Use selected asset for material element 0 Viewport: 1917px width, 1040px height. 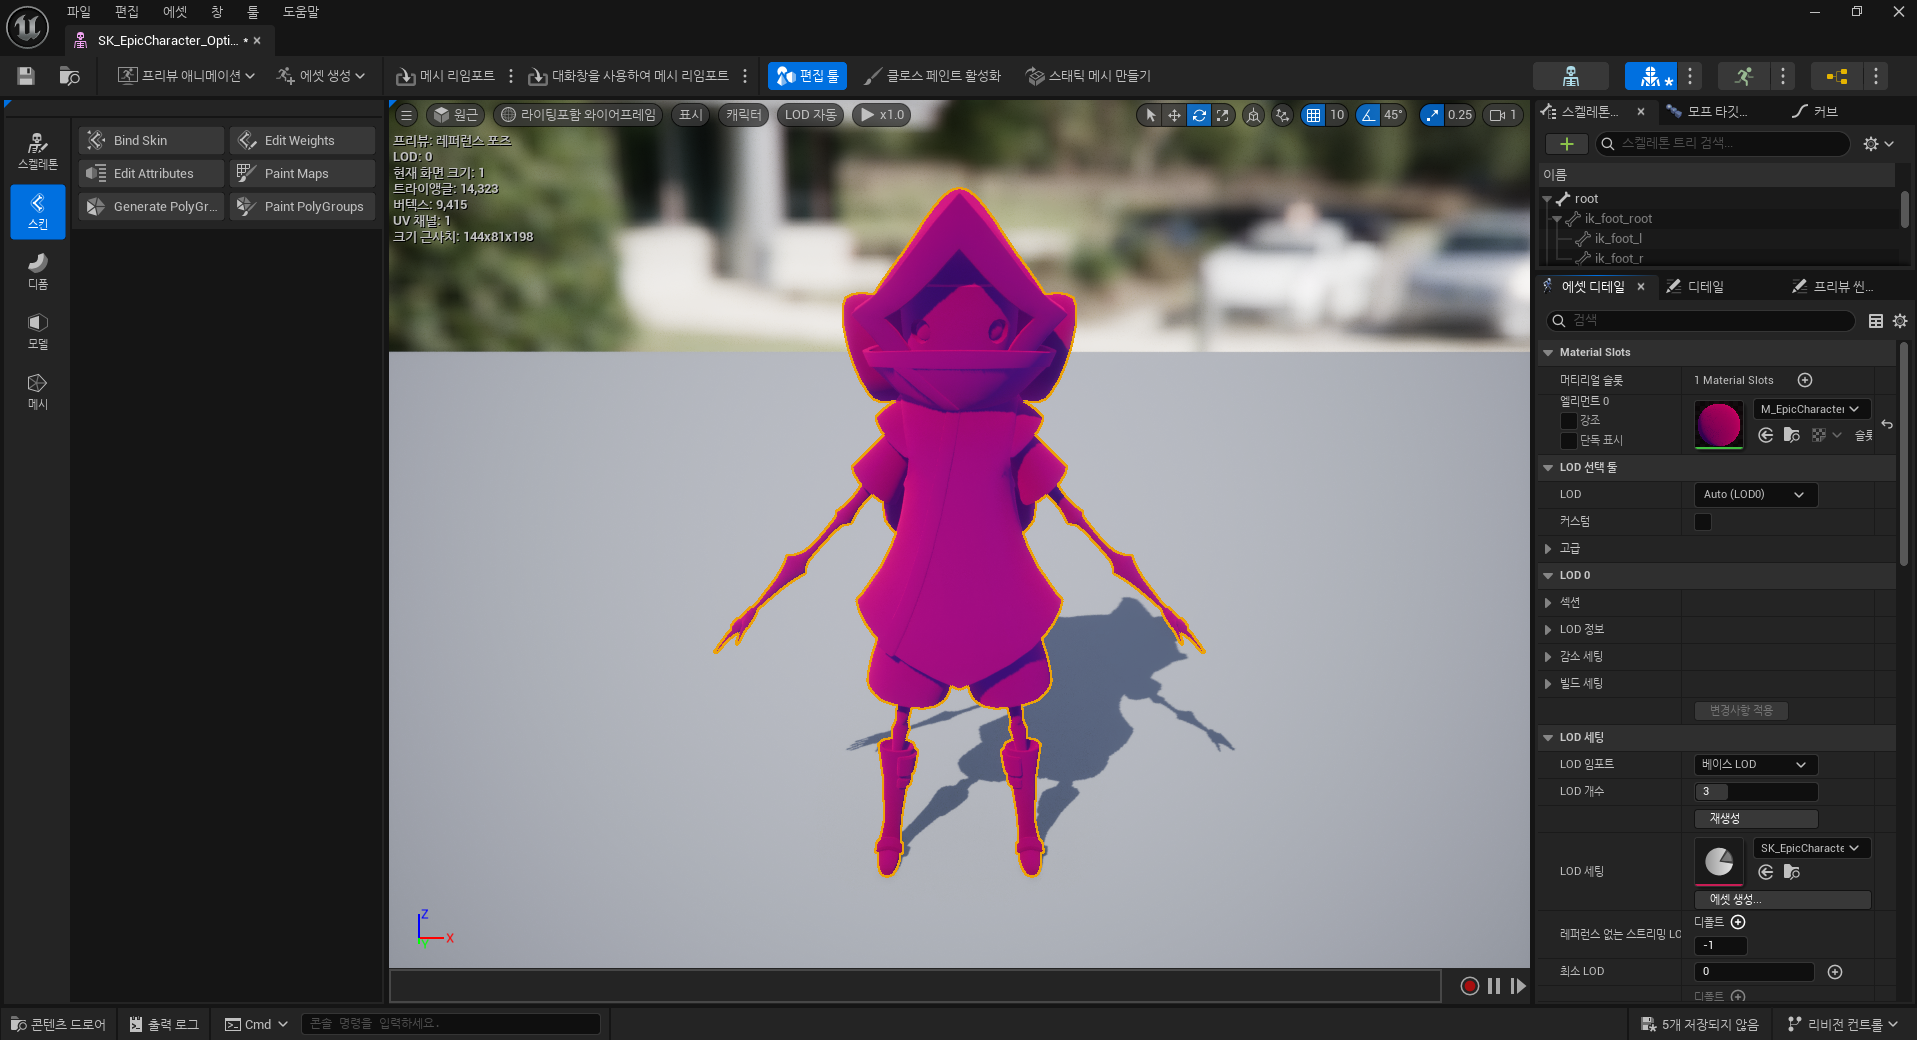[1766, 435]
